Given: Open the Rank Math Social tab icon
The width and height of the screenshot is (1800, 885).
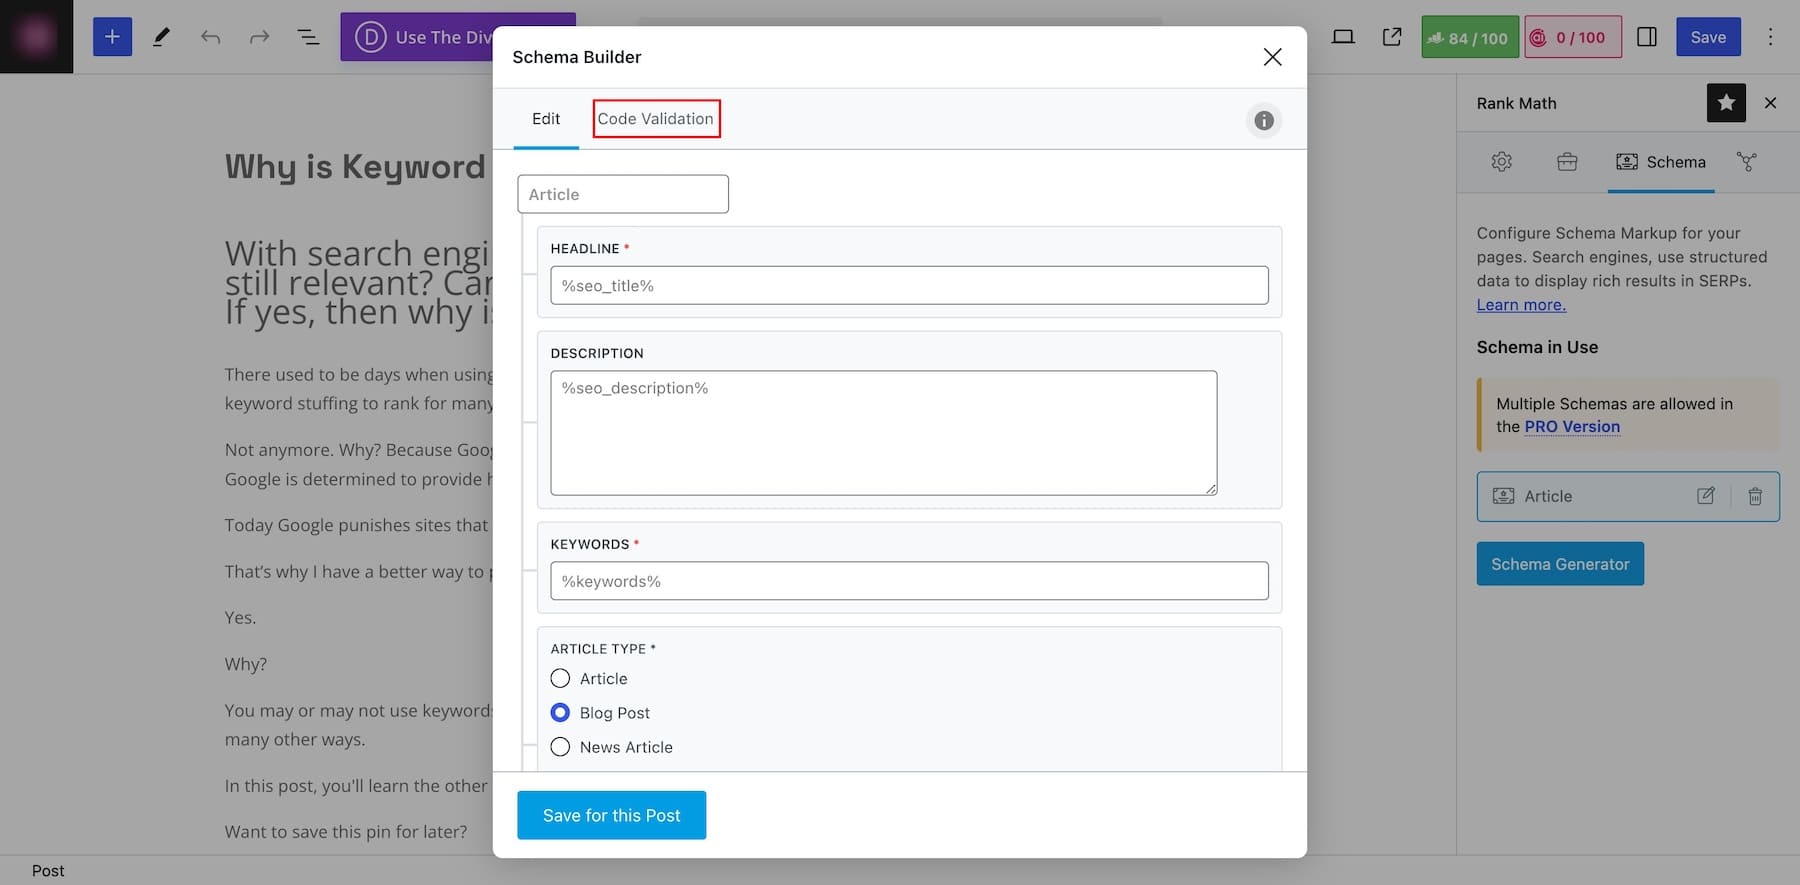Looking at the screenshot, I should click(x=1747, y=162).
